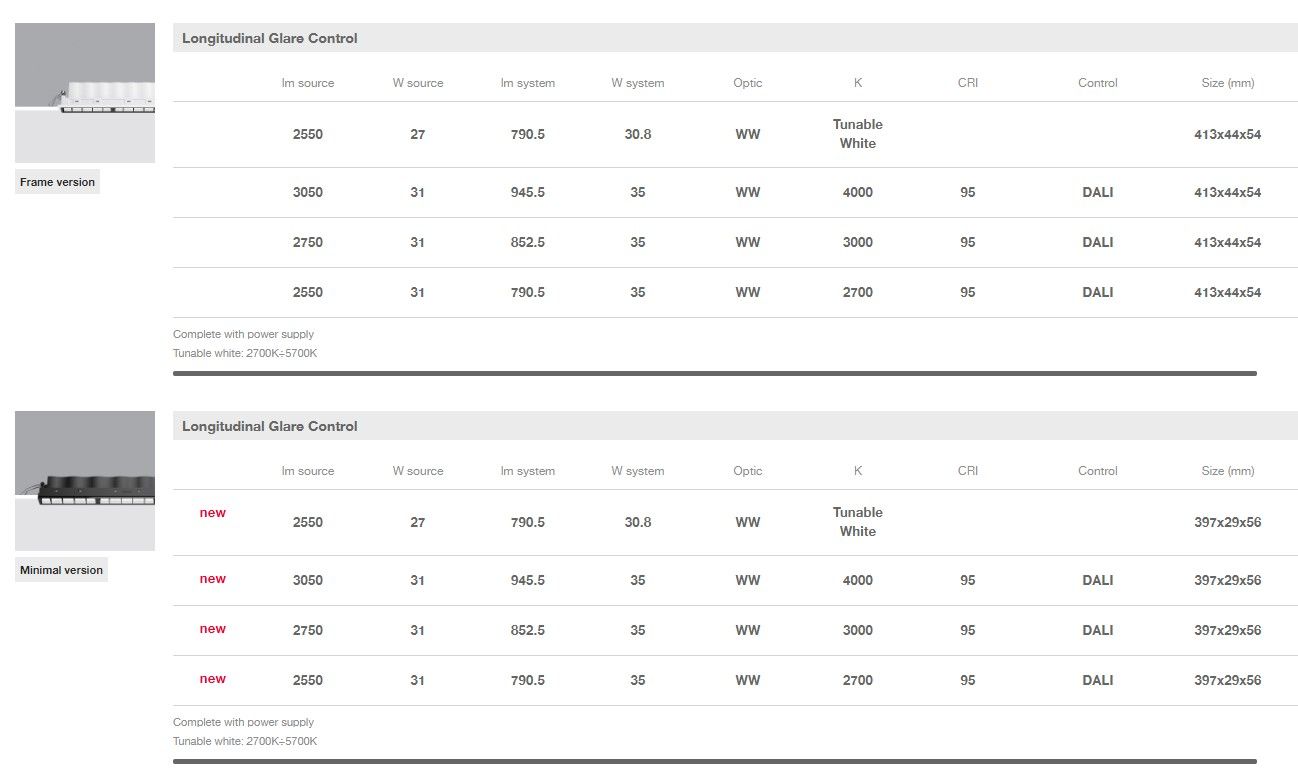Screen dimensions: 1298x781
Task: Click the 'Minimal version' label
Action: pos(61,570)
